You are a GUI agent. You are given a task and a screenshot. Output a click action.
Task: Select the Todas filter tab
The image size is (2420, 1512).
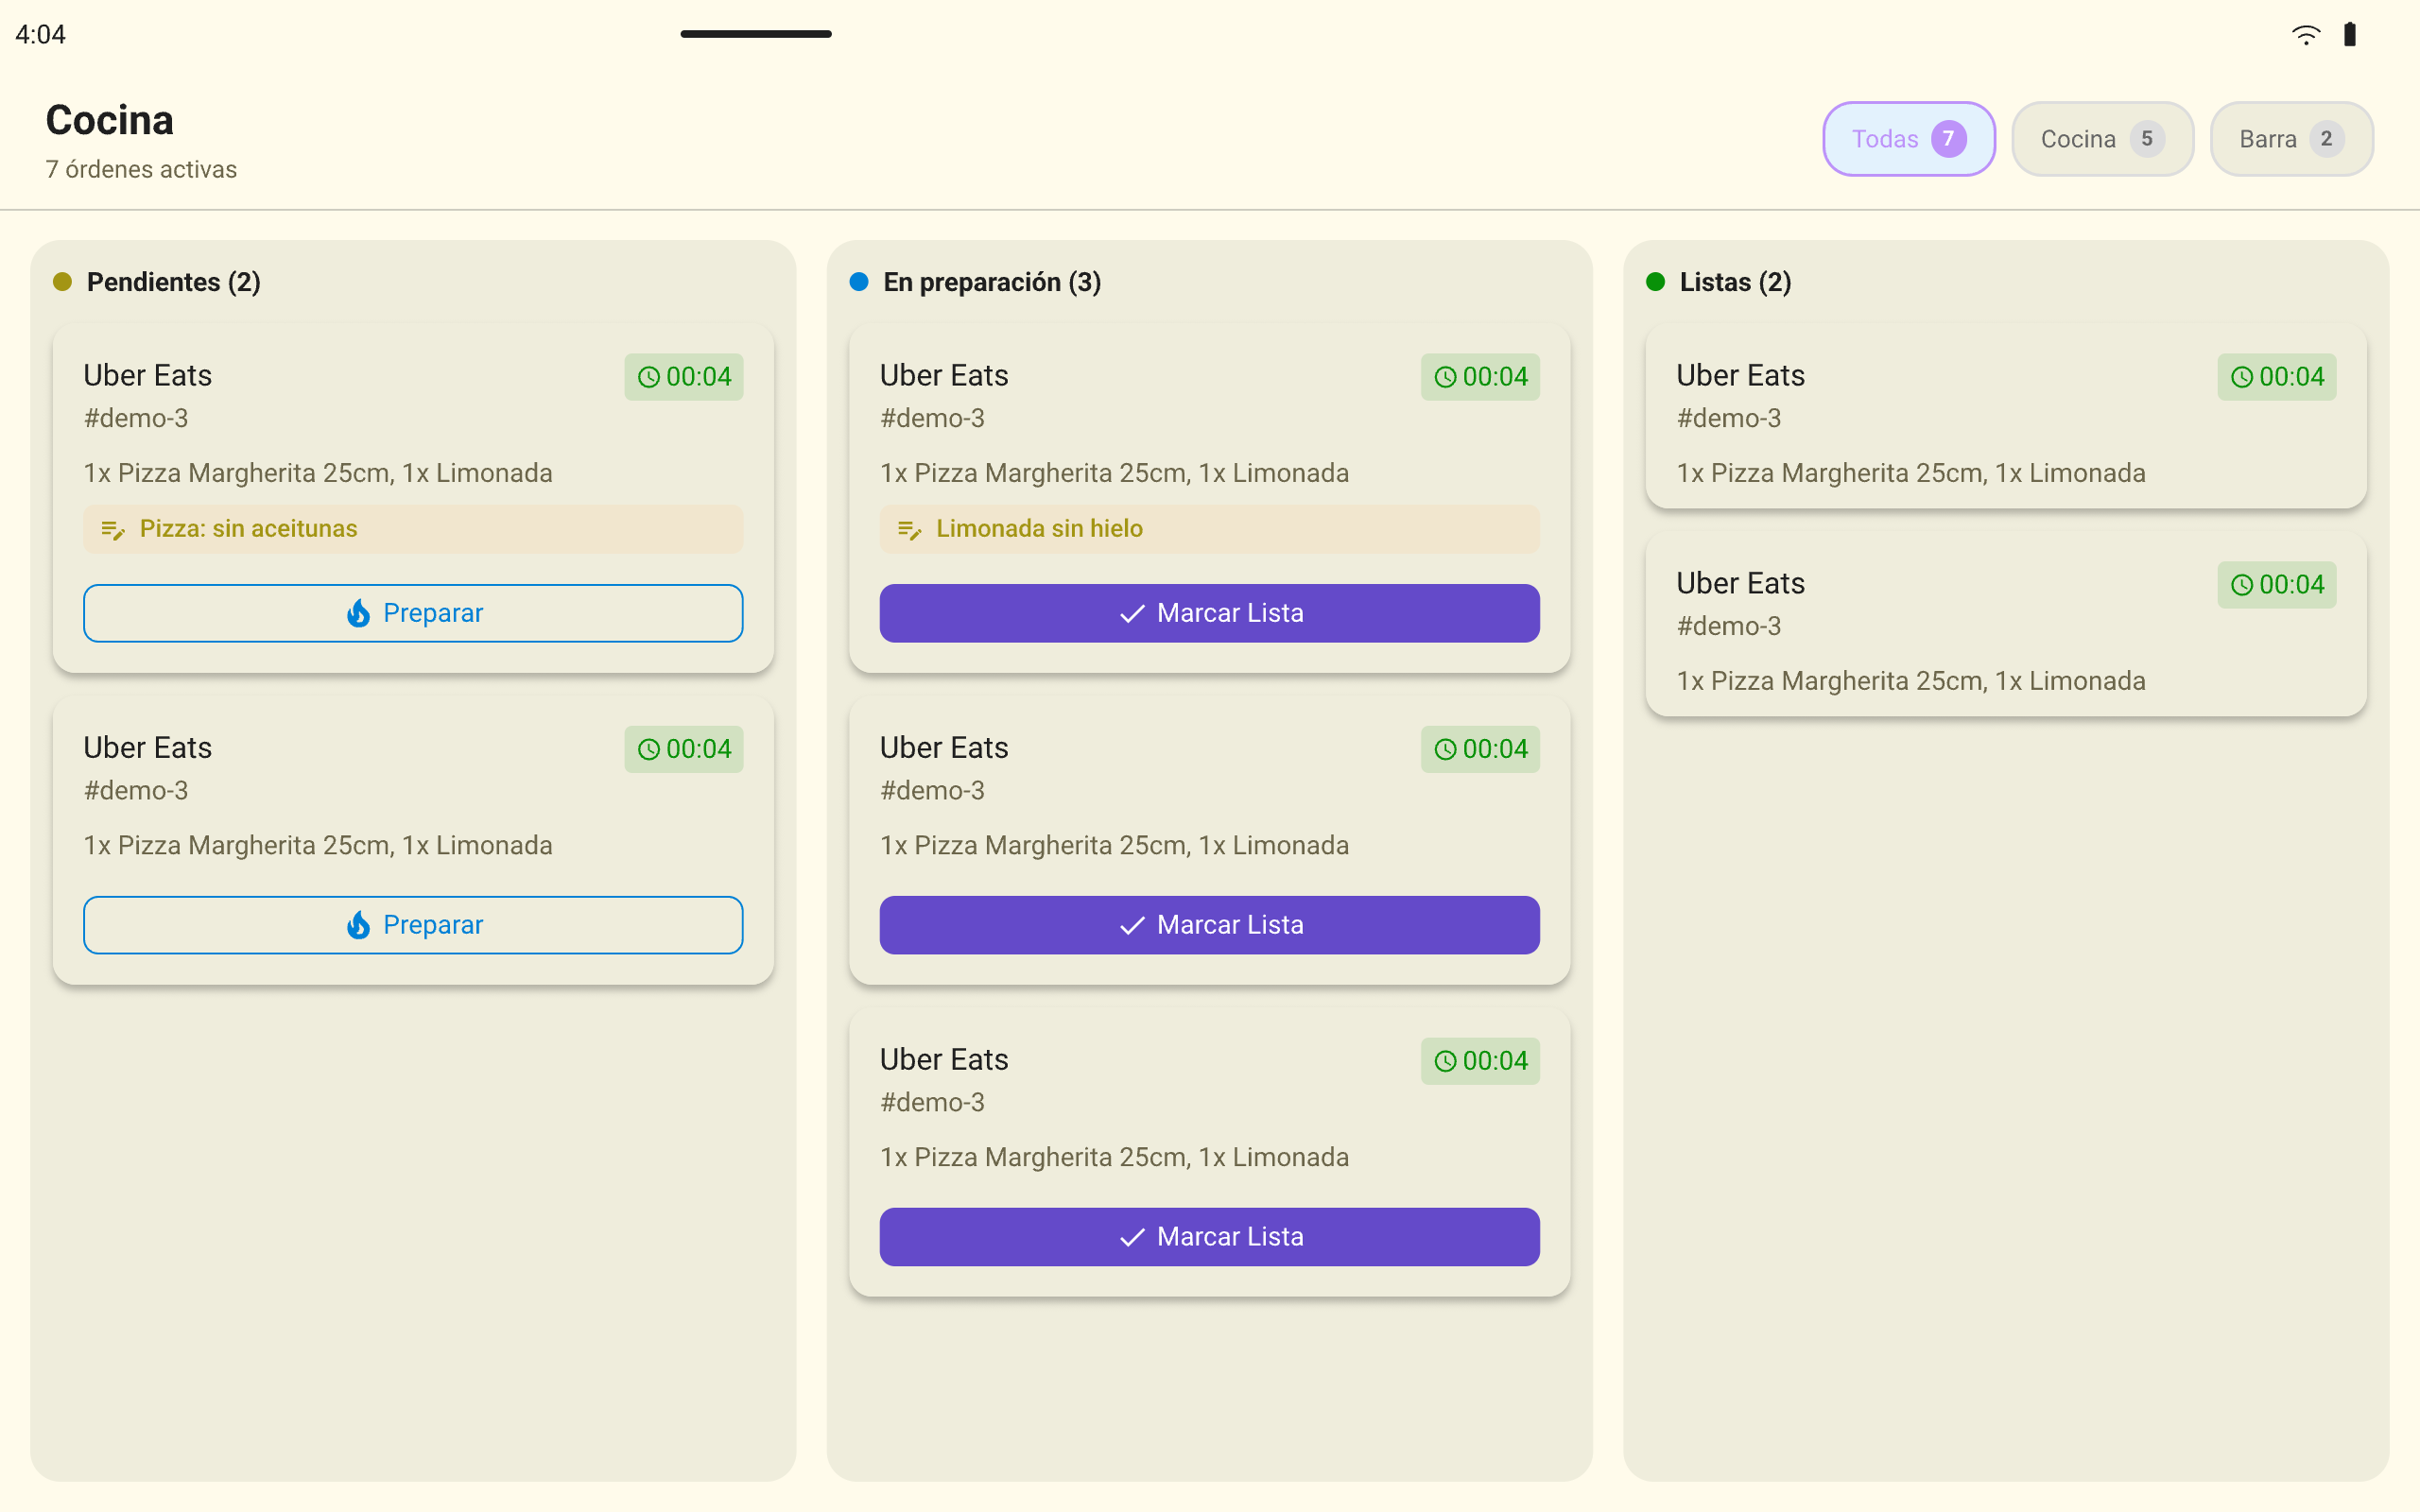tap(1908, 139)
